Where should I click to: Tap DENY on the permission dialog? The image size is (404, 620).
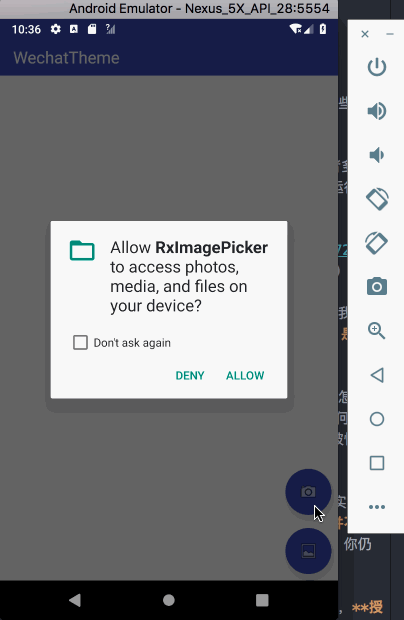(x=190, y=375)
